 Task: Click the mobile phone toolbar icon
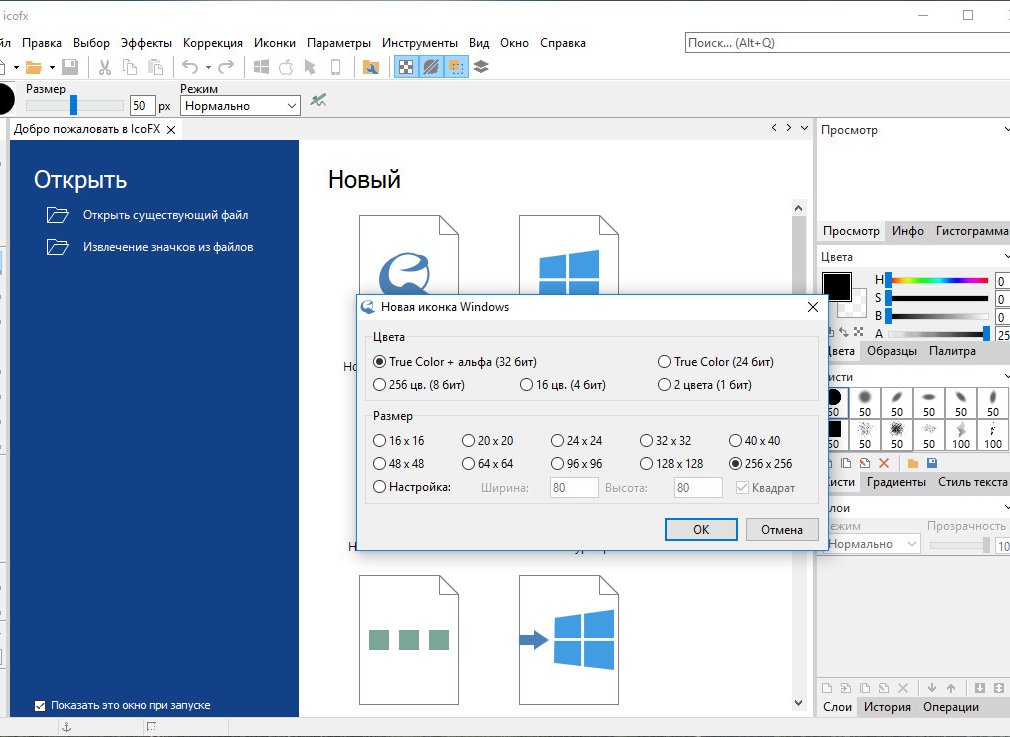tap(336, 67)
